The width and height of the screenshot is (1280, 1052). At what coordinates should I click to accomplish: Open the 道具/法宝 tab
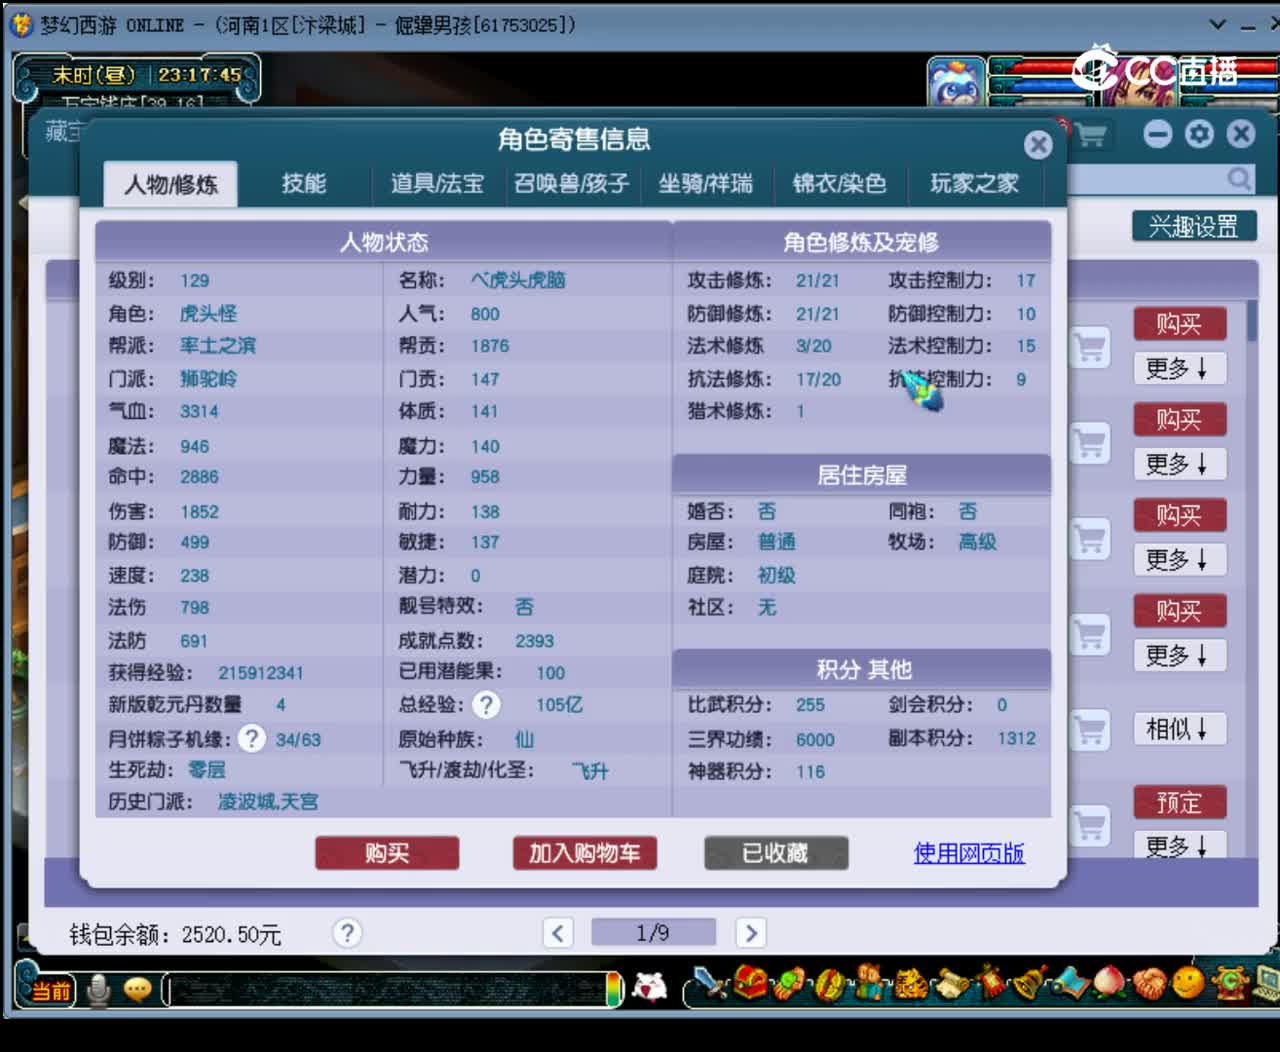(x=437, y=183)
